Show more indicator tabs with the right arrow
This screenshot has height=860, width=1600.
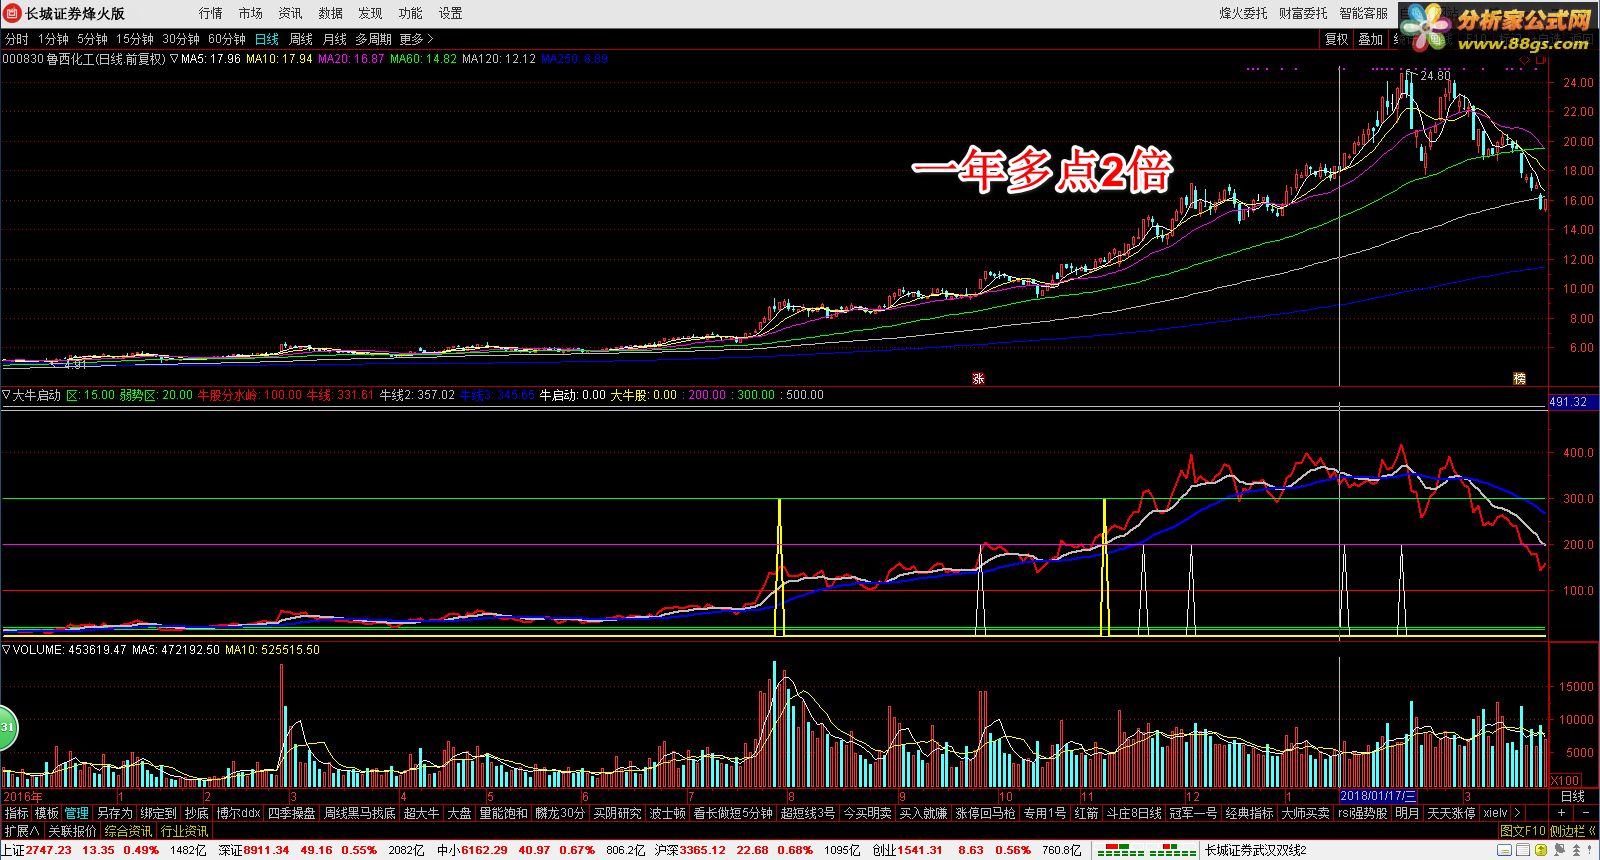[1518, 813]
